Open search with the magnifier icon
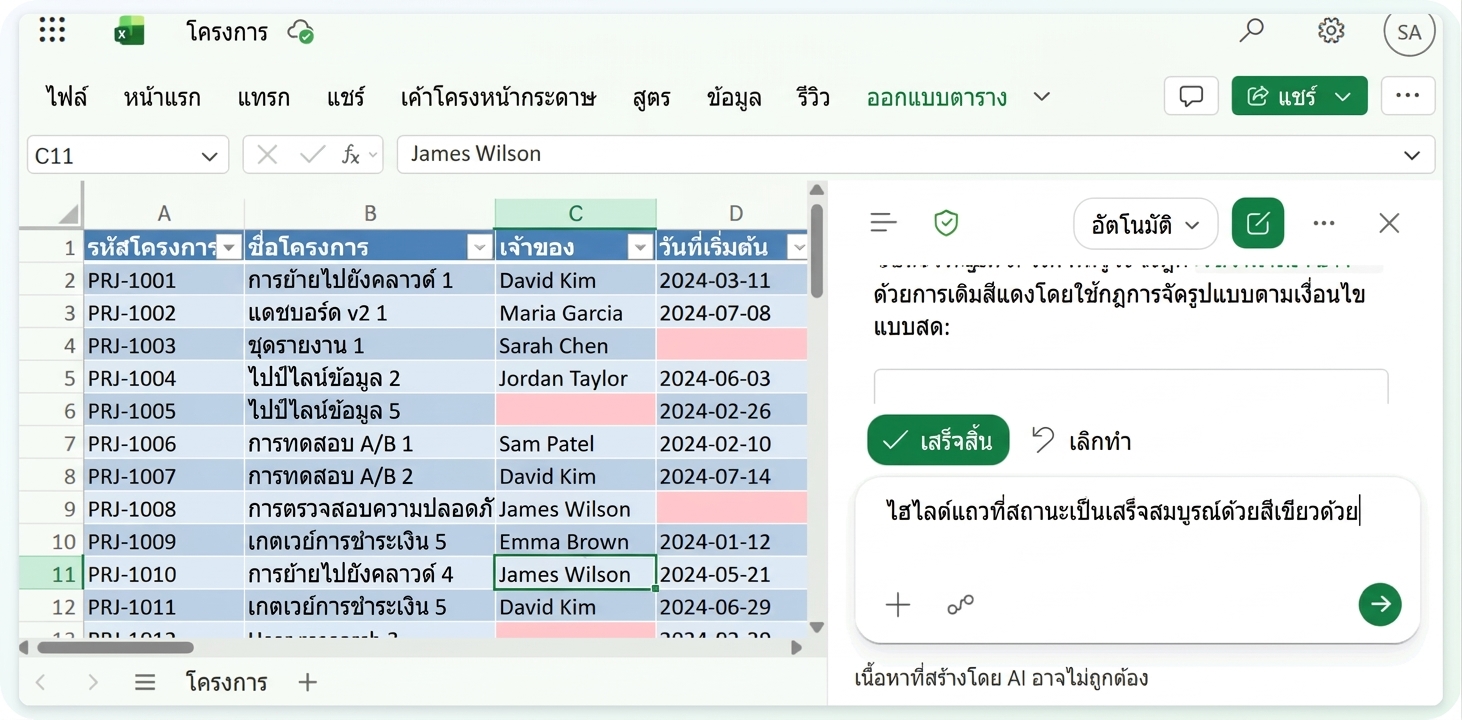Image resolution: width=1462 pixels, height=720 pixels. [1251, 31]
